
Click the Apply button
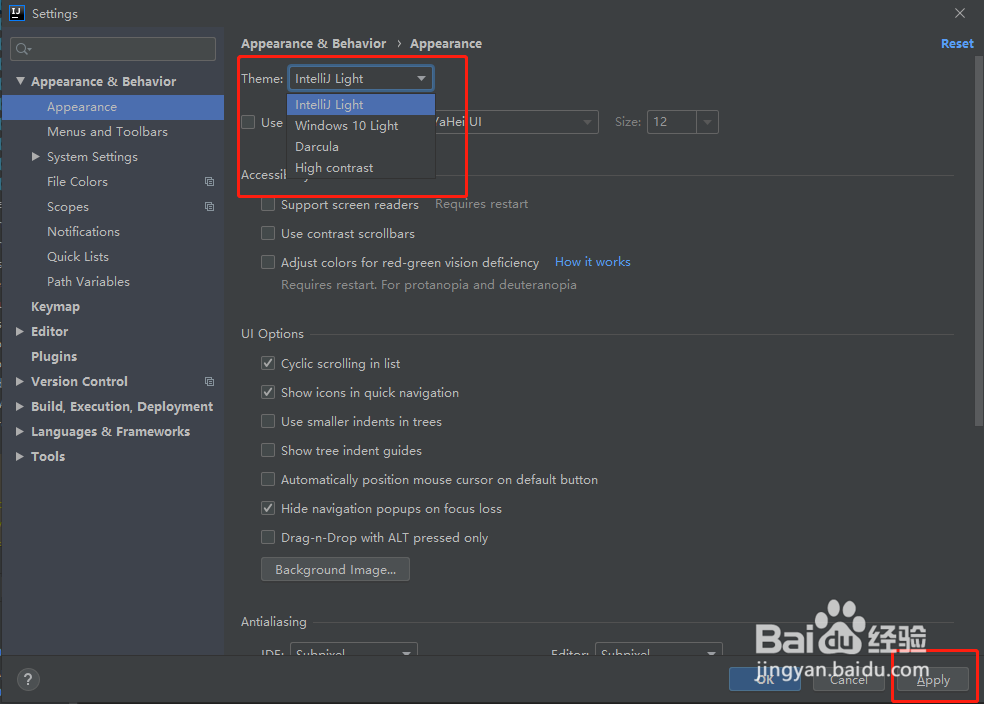coord(933,680)
